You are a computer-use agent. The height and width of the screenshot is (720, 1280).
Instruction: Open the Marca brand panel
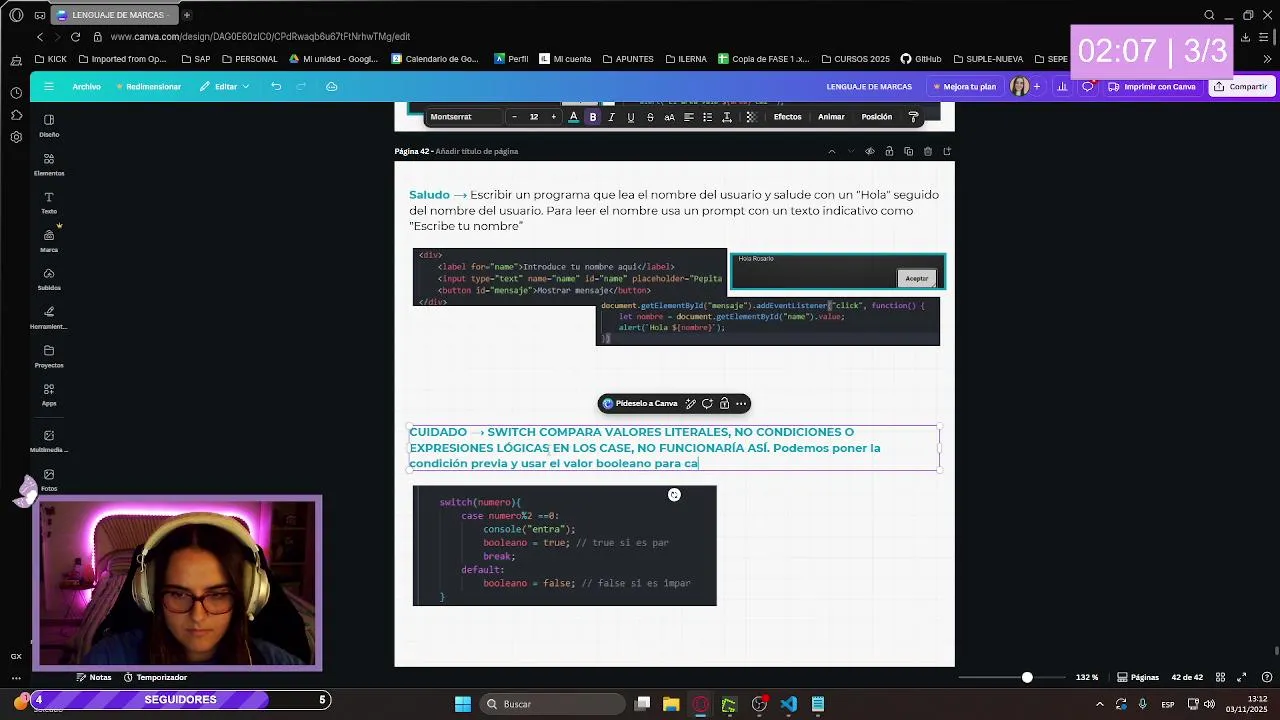[x=49, y=241]
